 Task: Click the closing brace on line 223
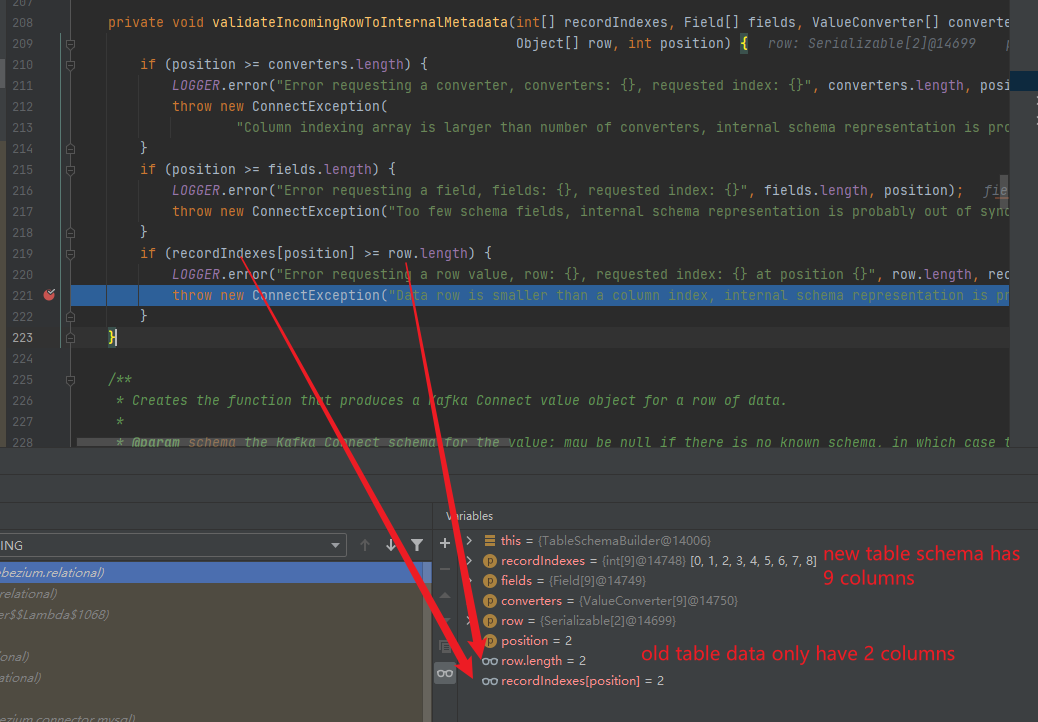point(112,338)
